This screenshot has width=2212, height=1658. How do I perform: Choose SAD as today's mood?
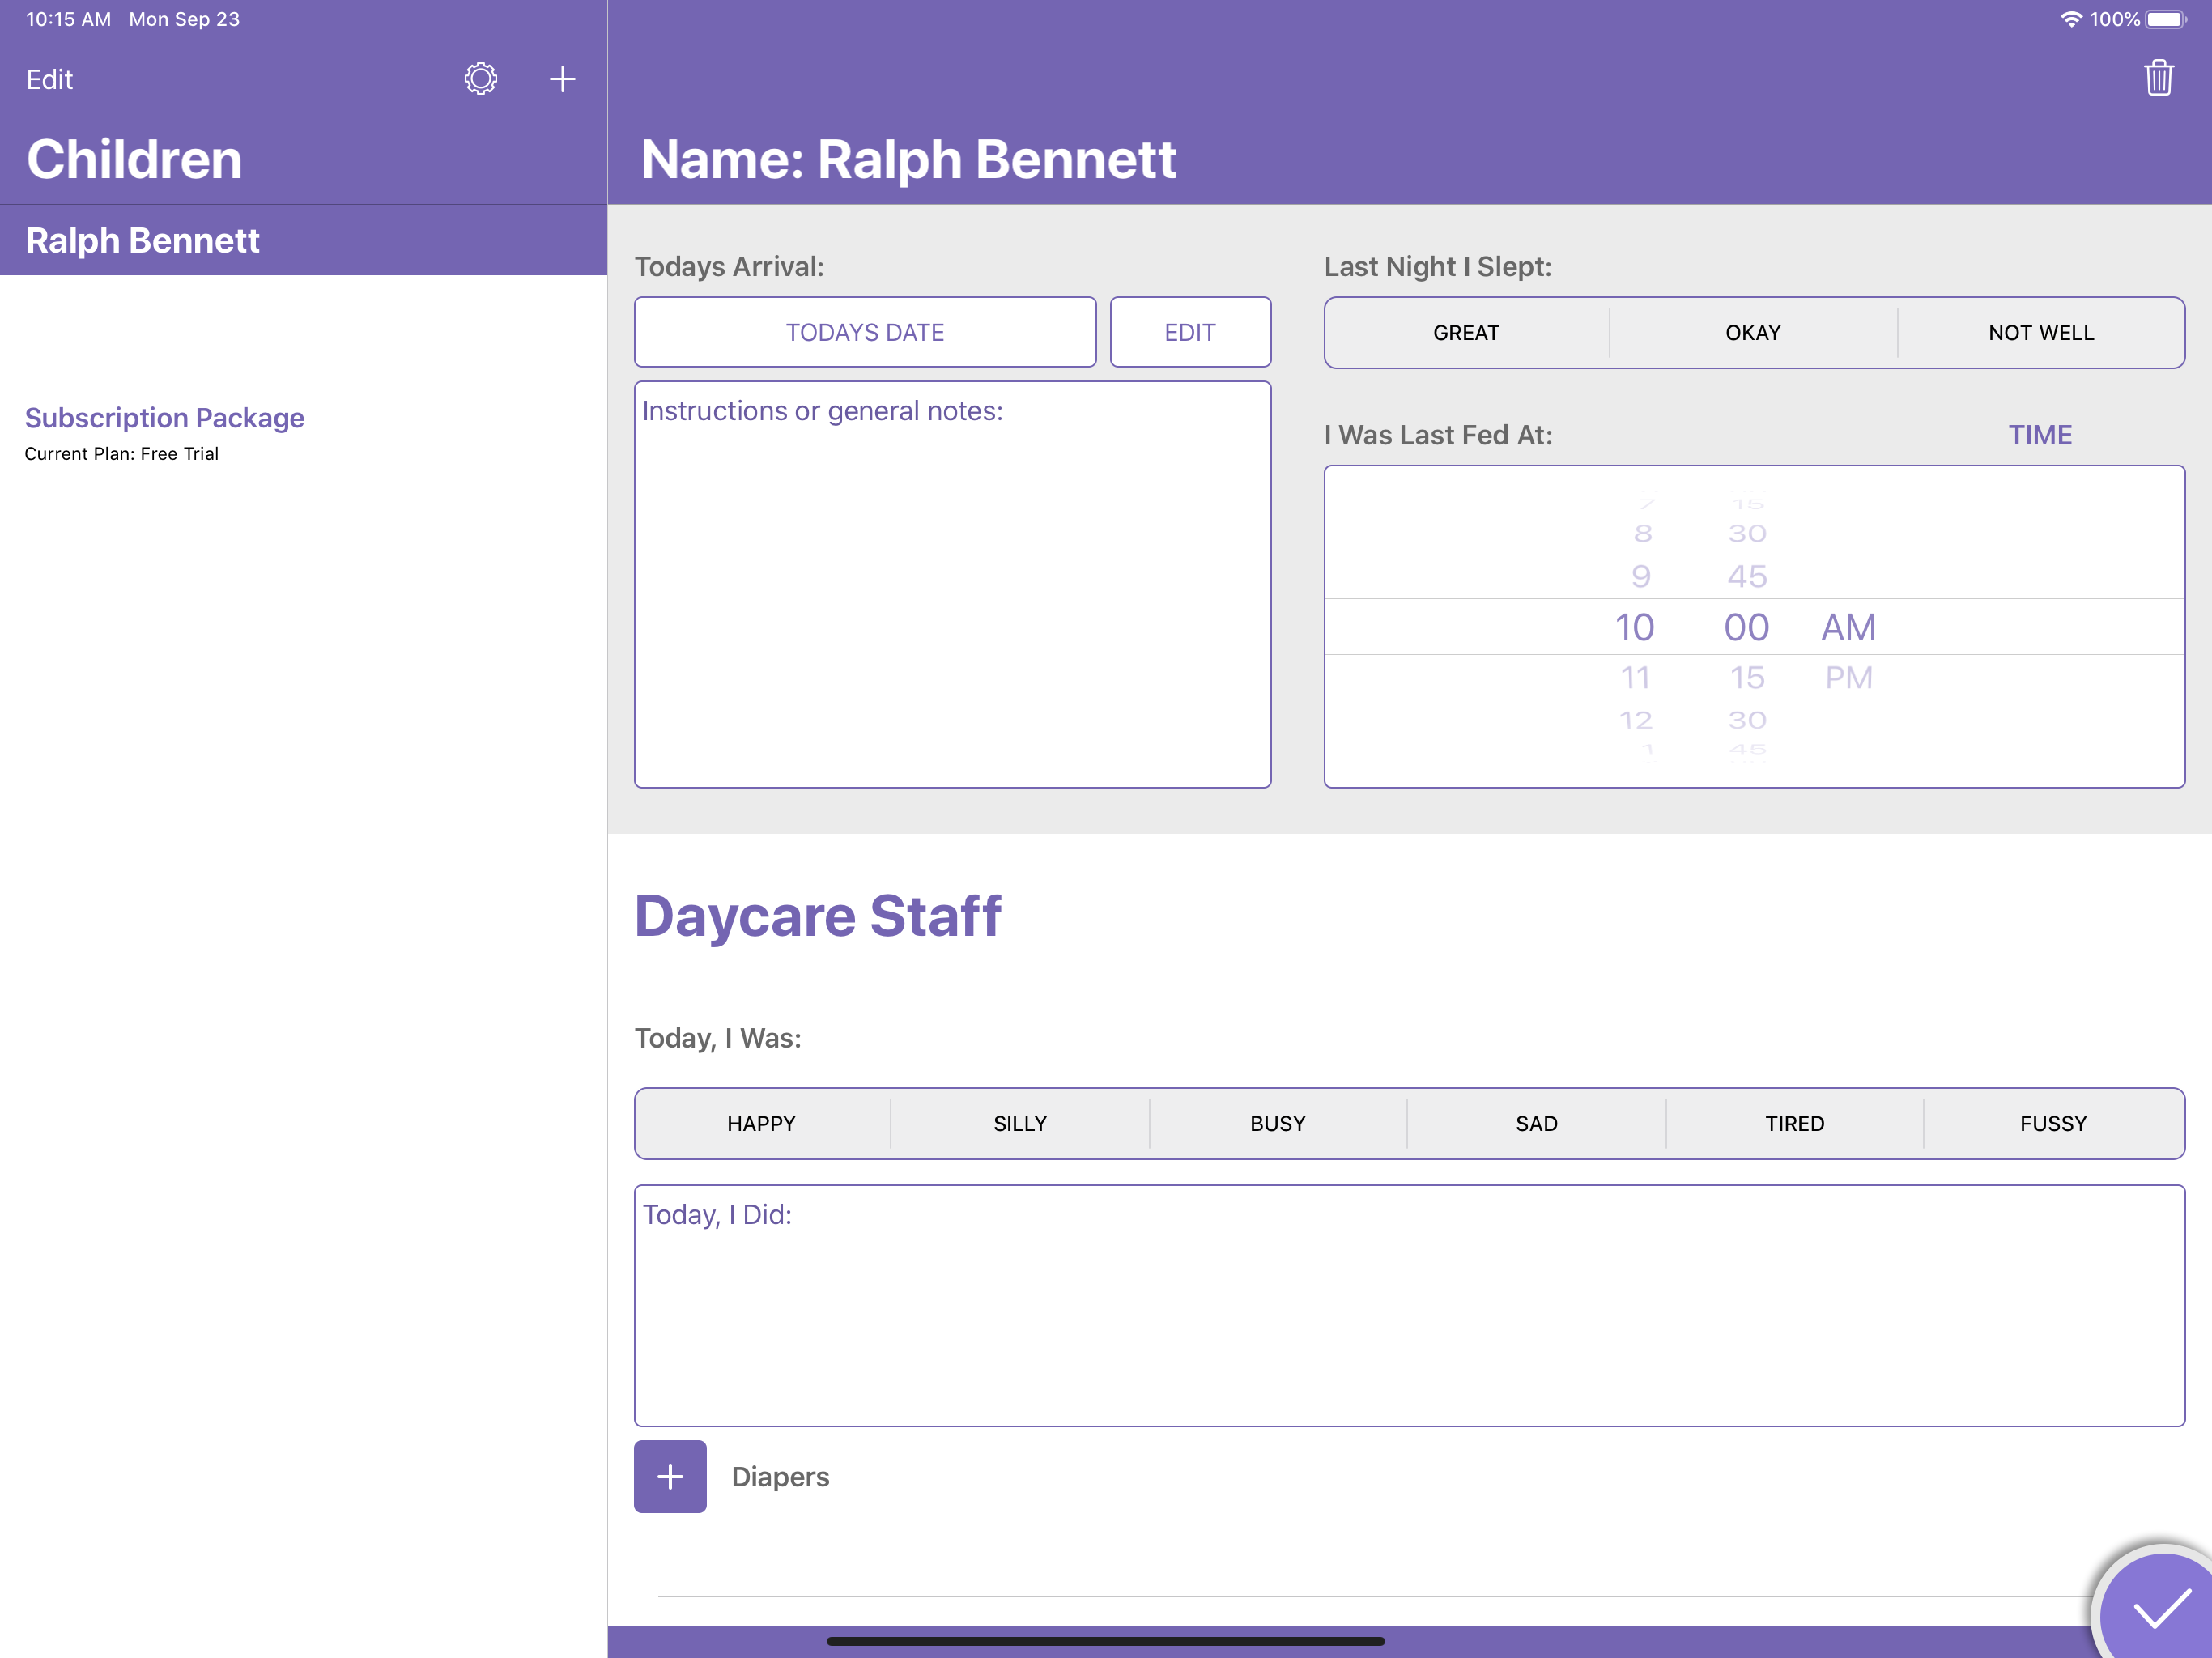pyautogui.click(x=1536, y=1123)
